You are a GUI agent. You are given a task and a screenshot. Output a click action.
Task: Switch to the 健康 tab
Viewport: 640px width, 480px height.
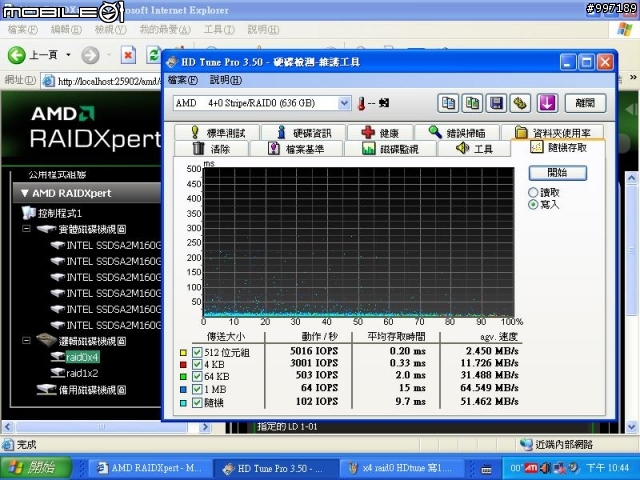[x=380, y=133]
